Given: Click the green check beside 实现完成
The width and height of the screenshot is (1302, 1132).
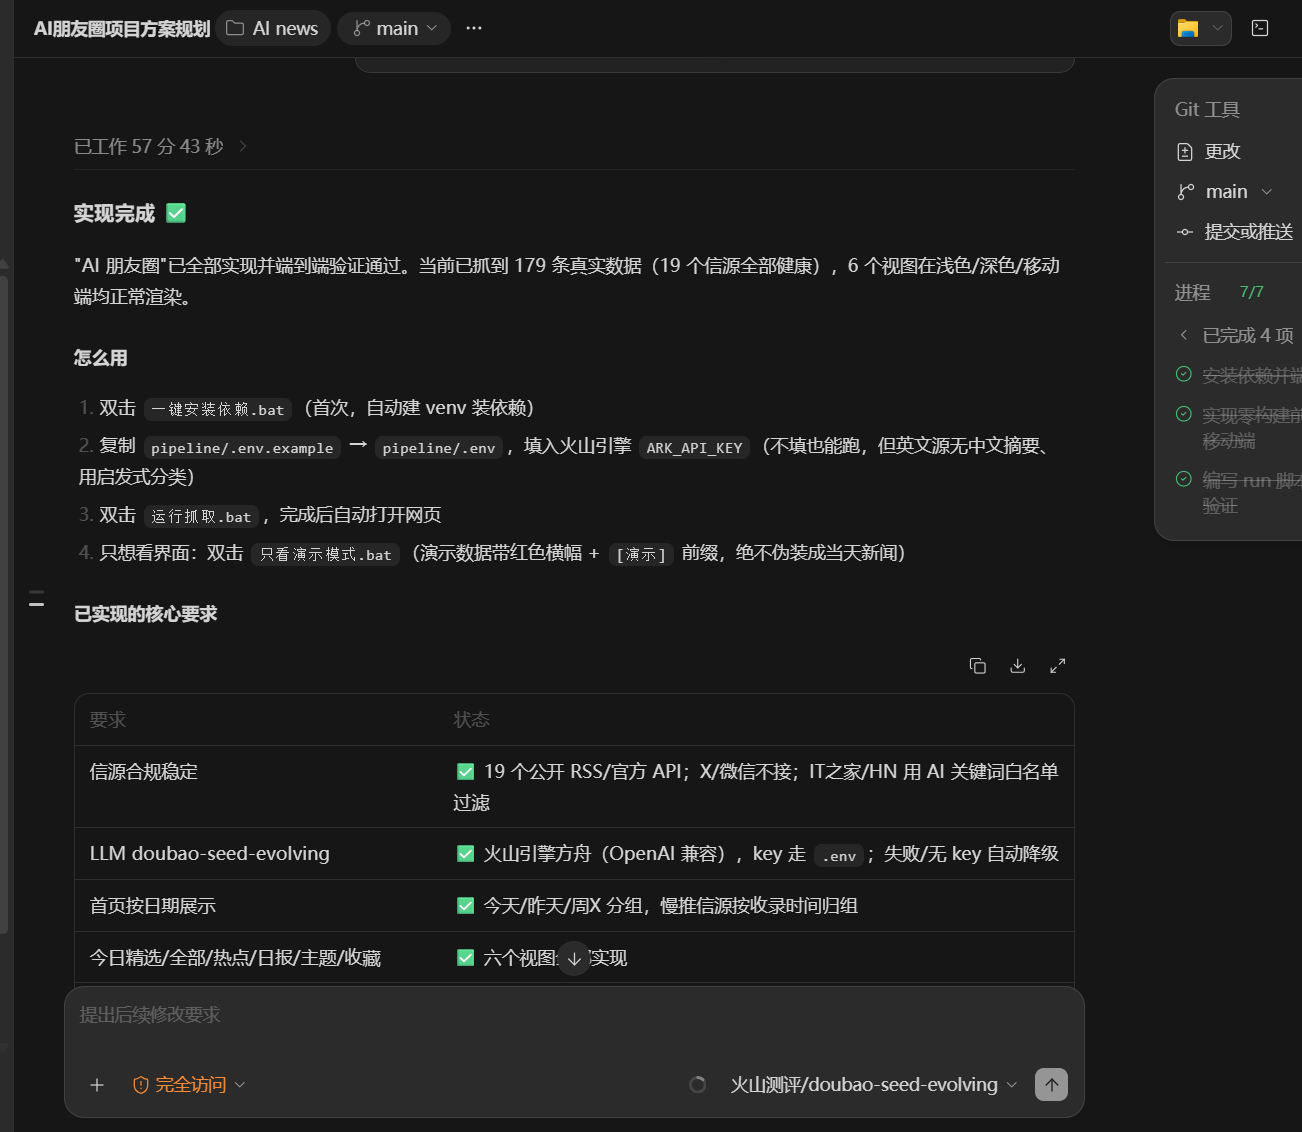Looking at the screenshot, I should click(x=176, y=213).
